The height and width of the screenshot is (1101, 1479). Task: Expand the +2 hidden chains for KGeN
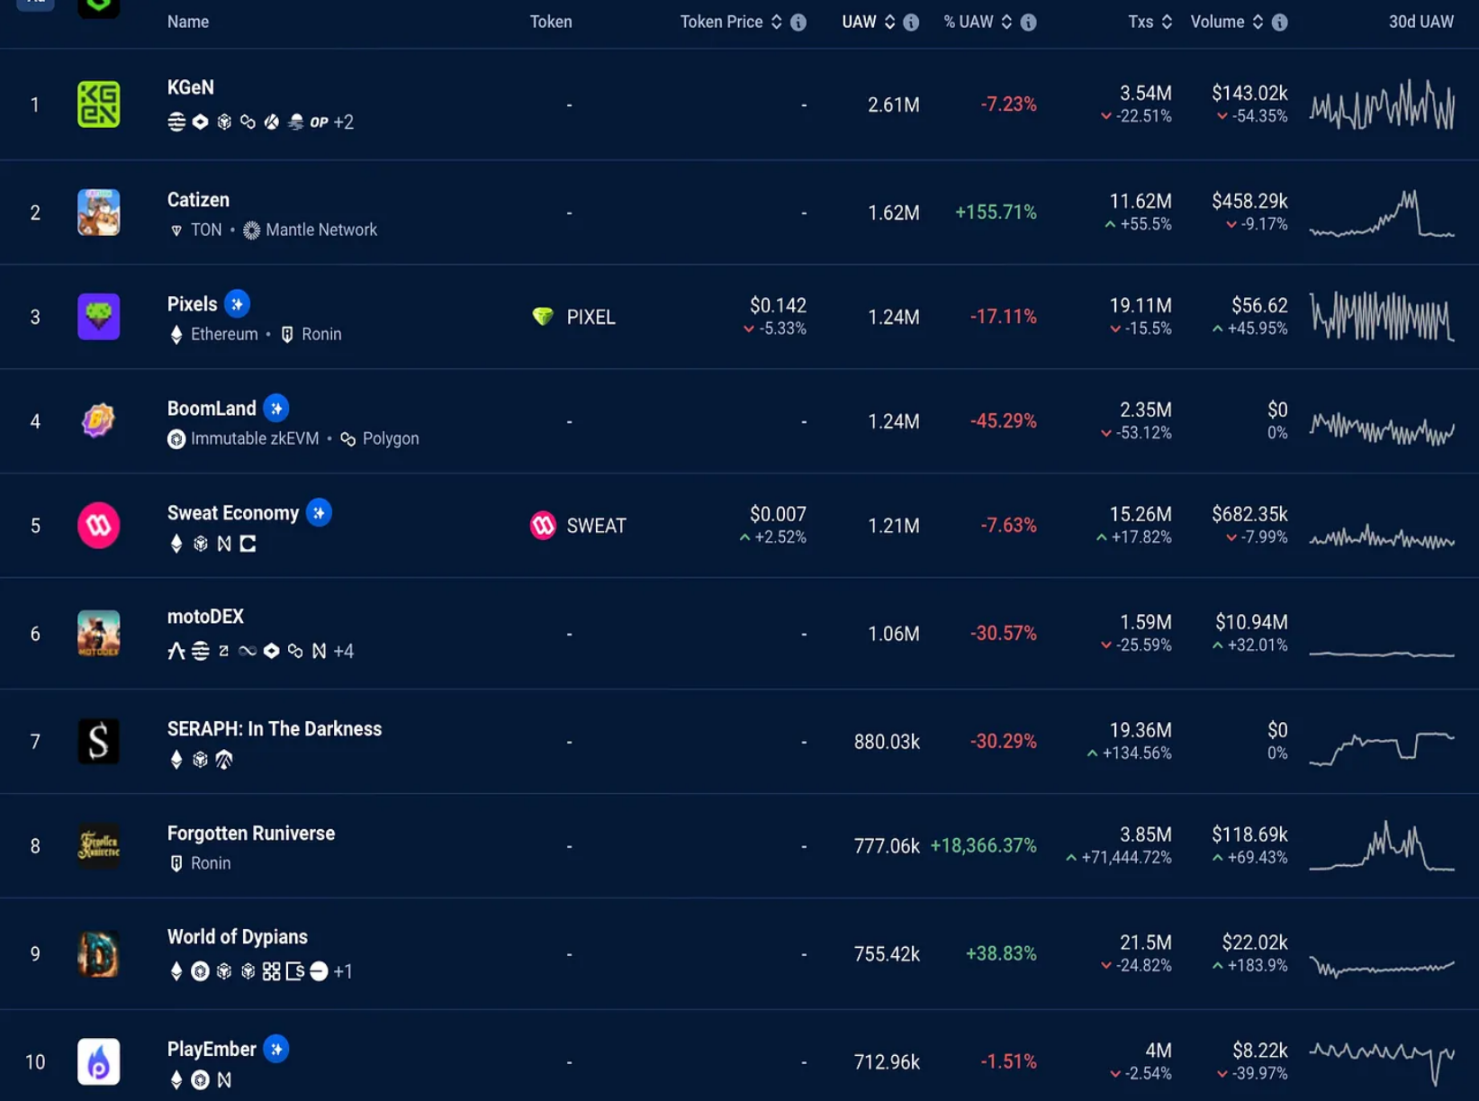coord(344,122)
